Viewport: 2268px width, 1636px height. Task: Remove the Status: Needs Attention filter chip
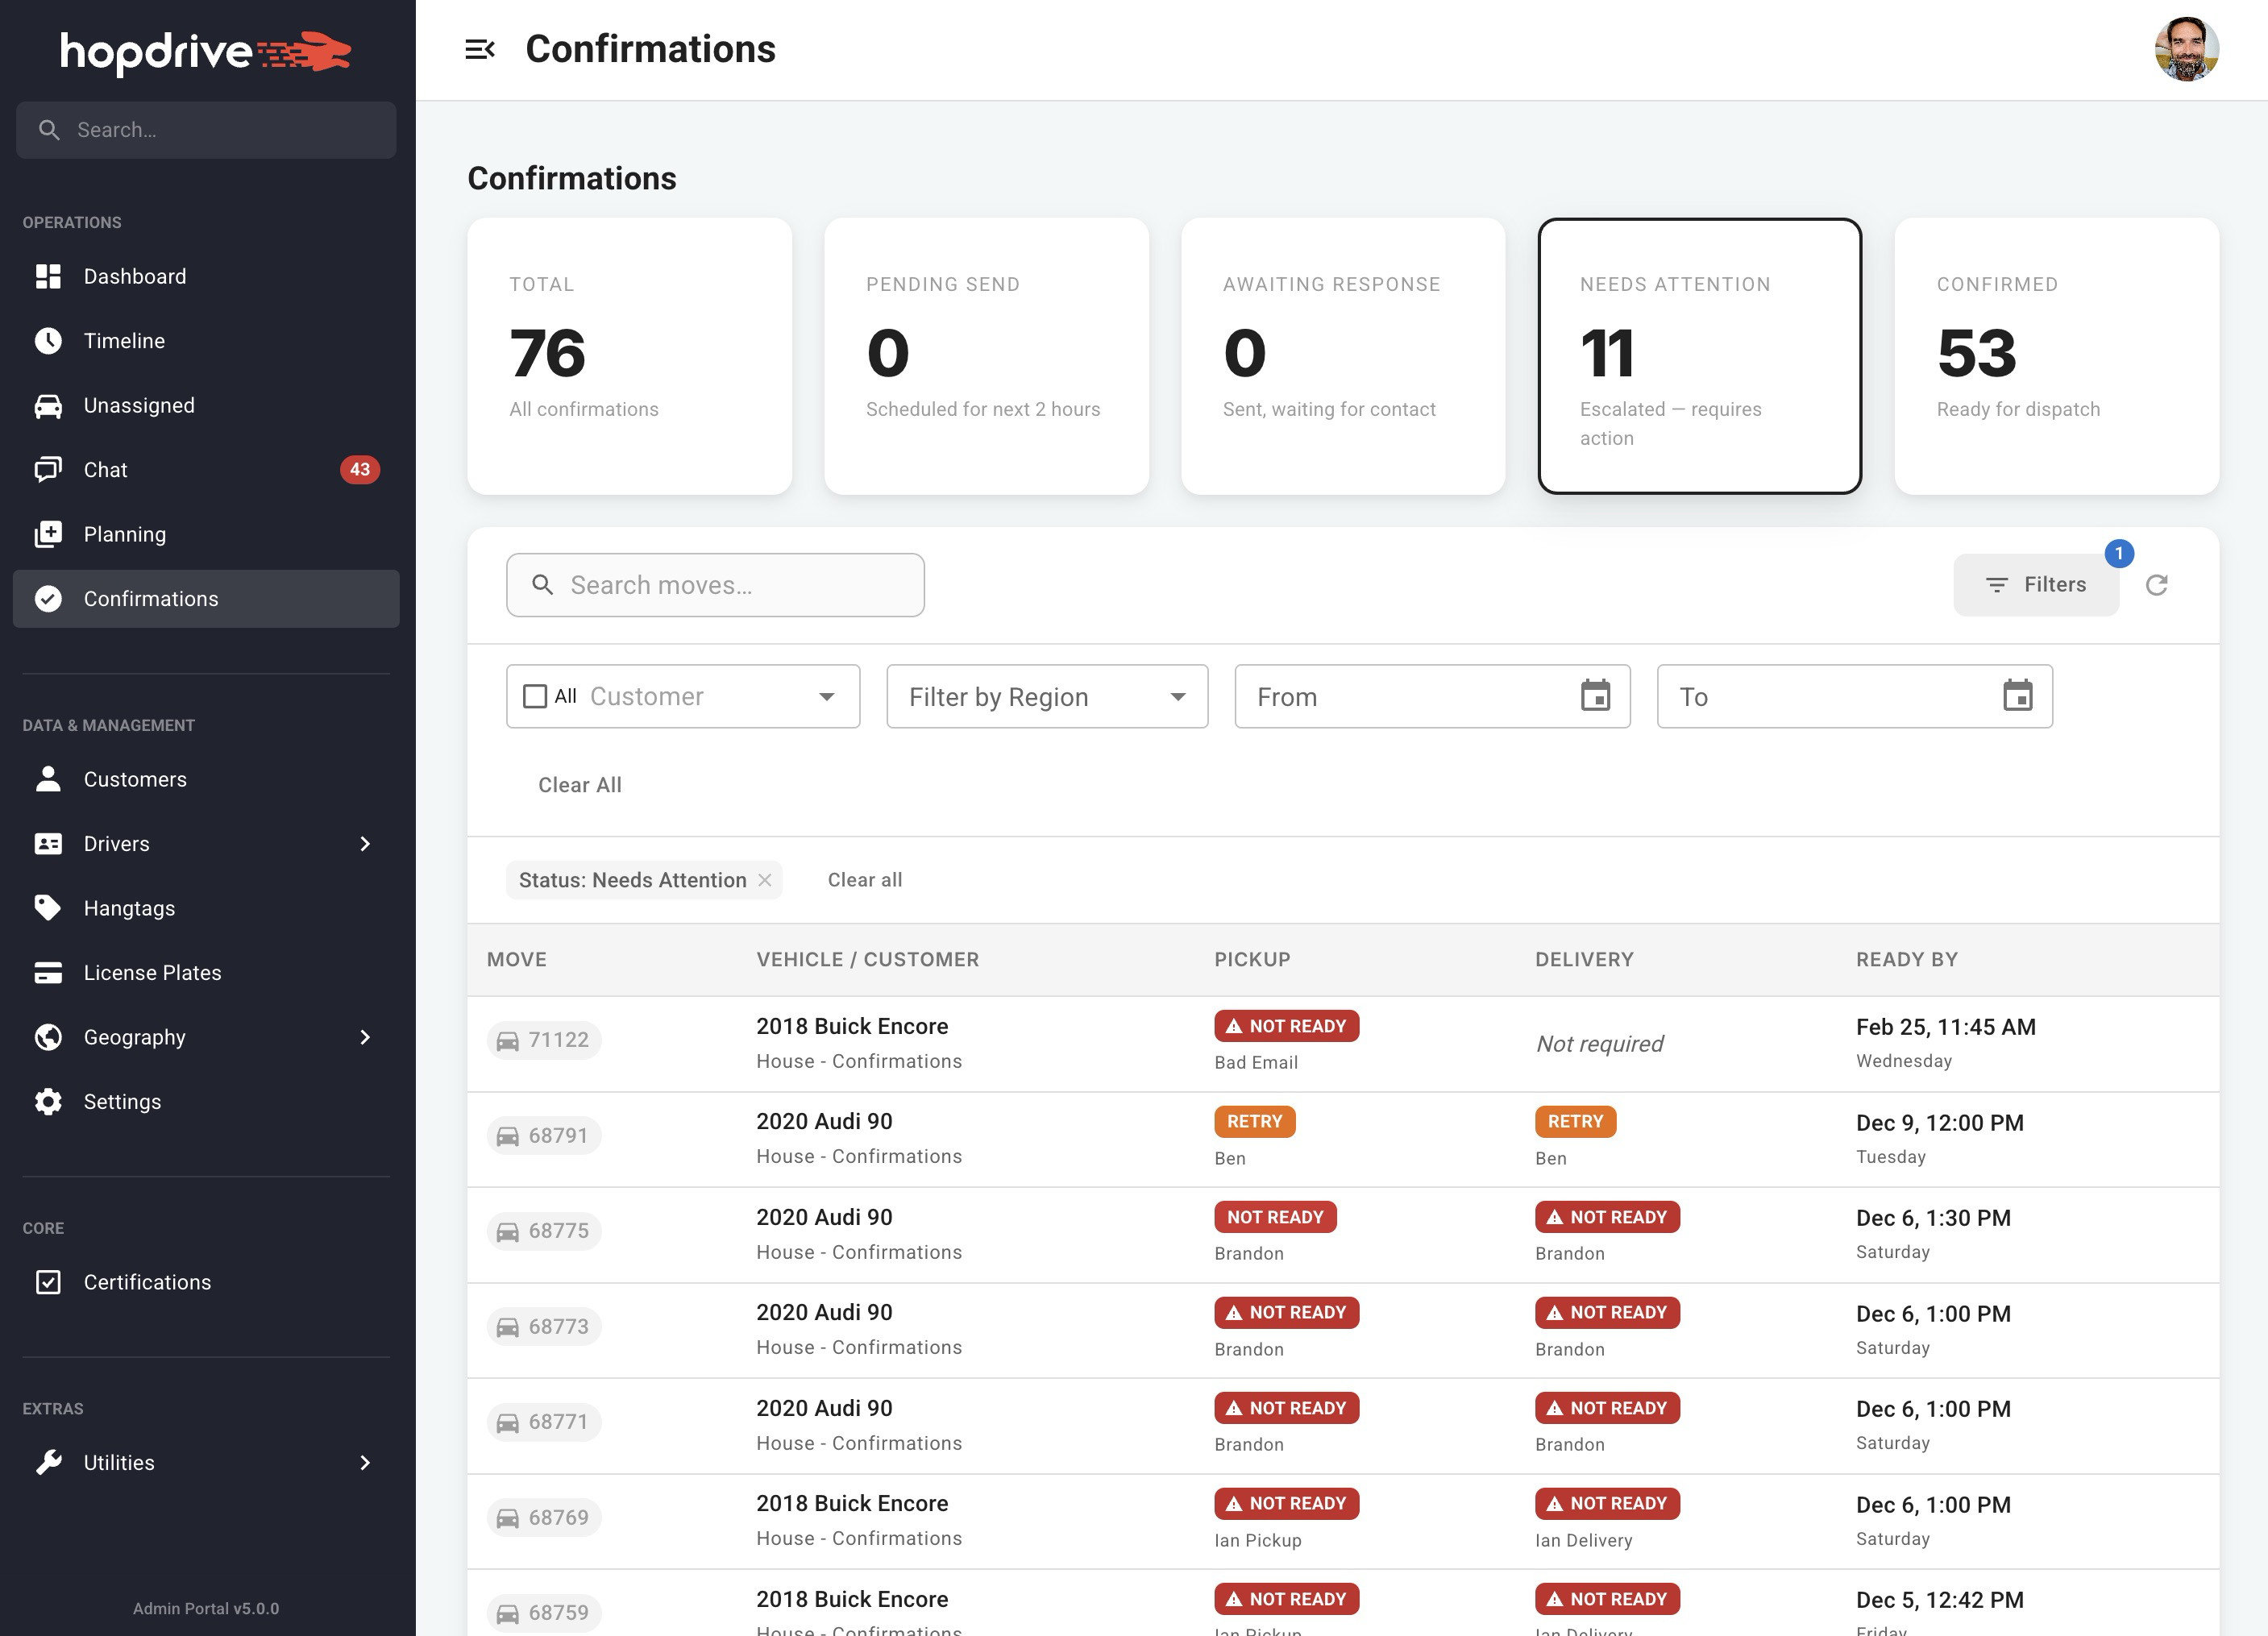tap(765, 880)
